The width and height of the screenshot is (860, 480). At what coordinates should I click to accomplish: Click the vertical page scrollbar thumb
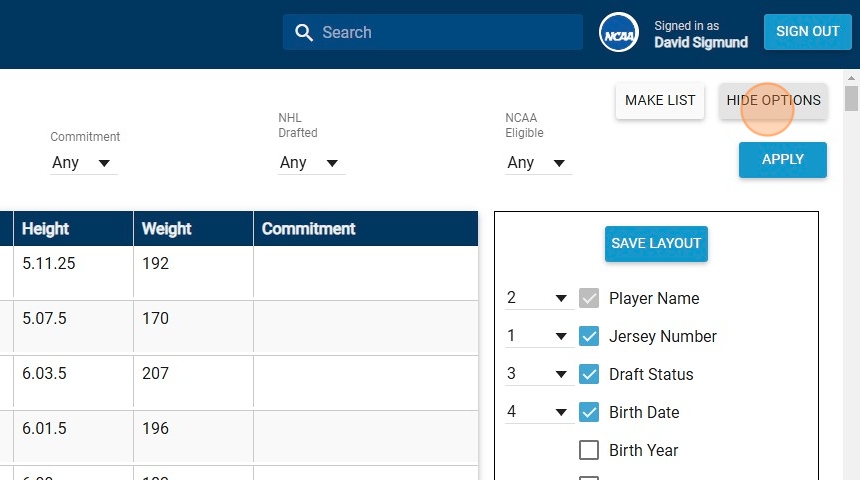851,98
